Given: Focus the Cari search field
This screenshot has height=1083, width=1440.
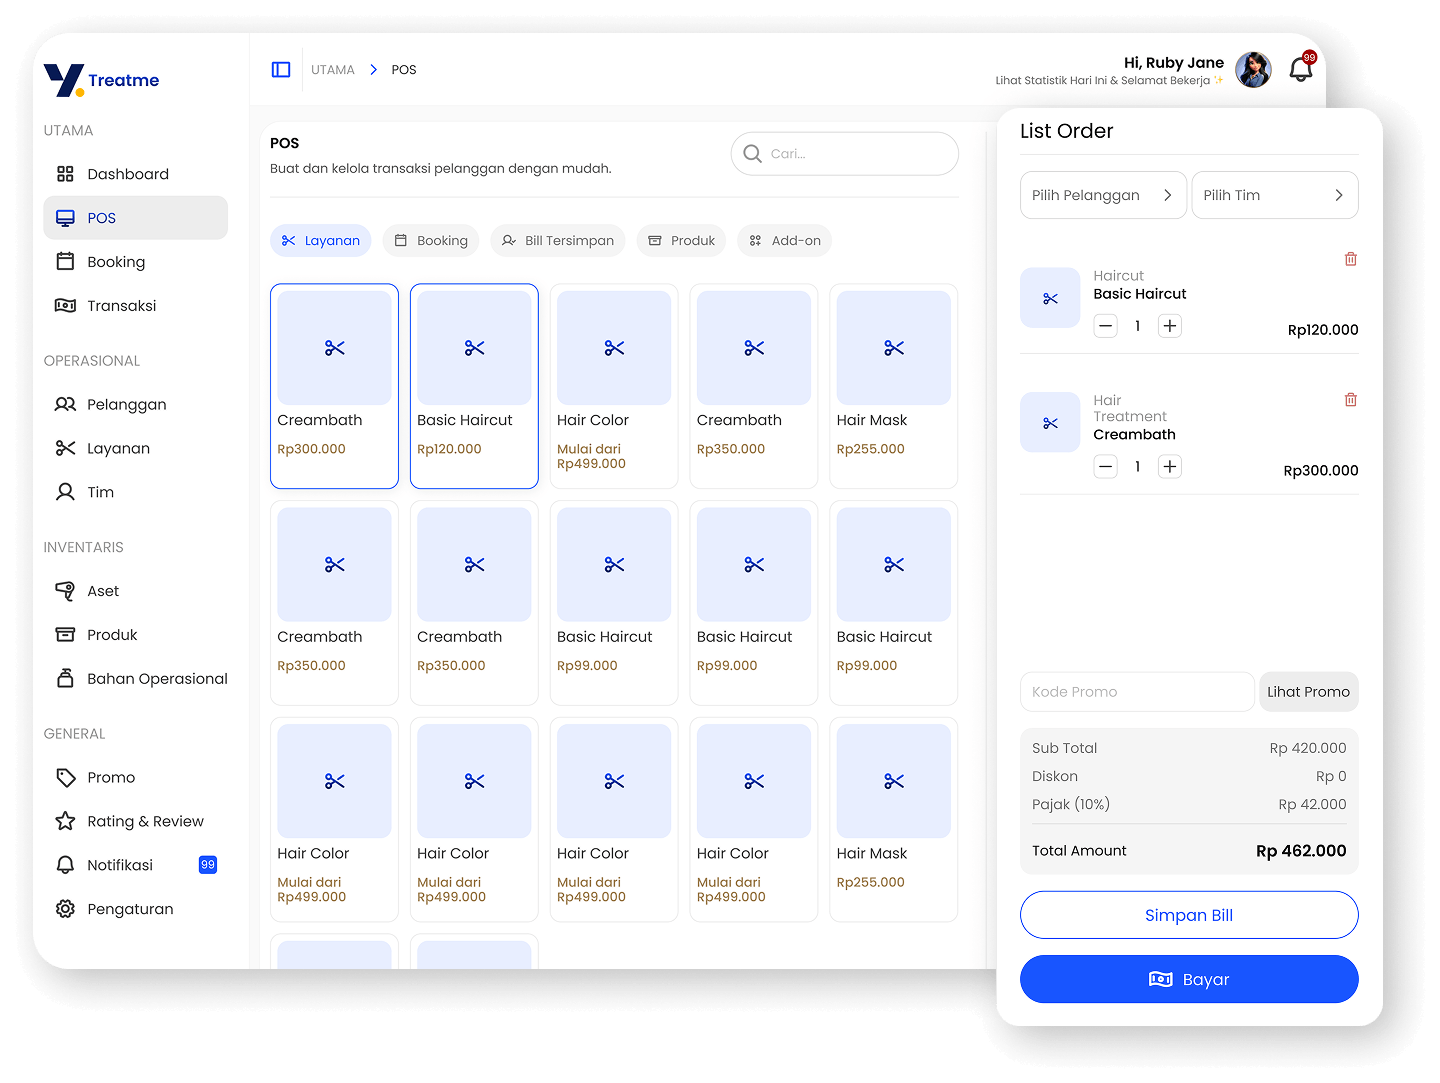Looking at the screenshot, I should pos(845,154).
